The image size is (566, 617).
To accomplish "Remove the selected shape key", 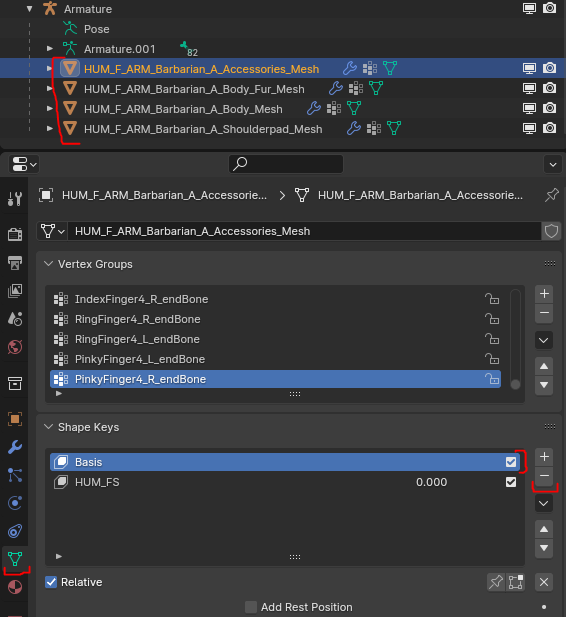I will [544, 476].
